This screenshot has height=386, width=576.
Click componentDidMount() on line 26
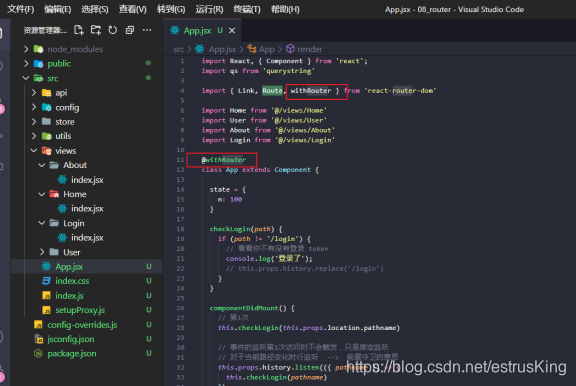[248, 308]
